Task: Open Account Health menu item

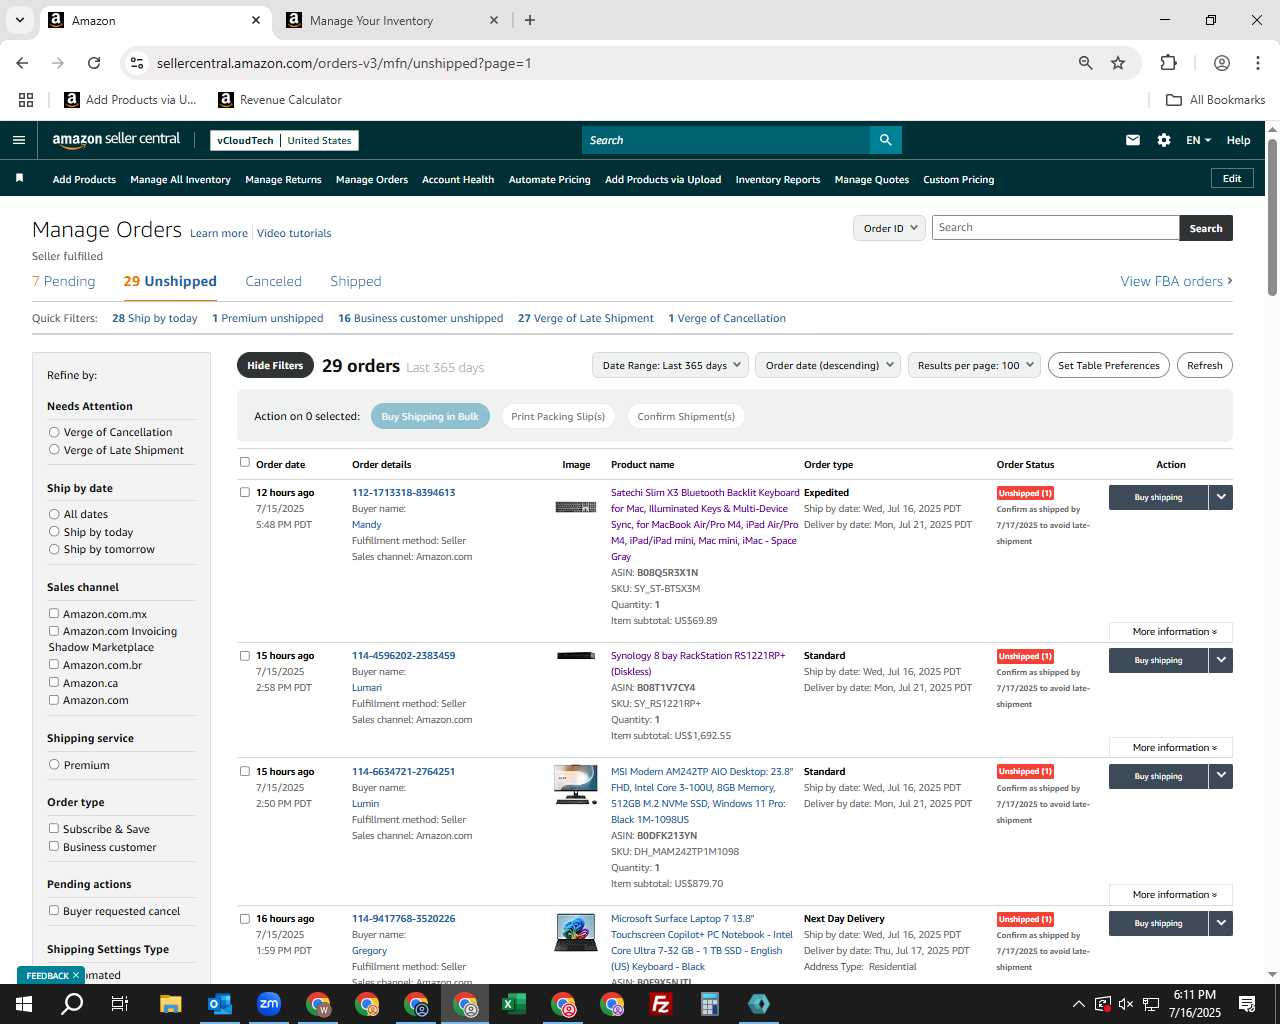Action: [458, 179]
